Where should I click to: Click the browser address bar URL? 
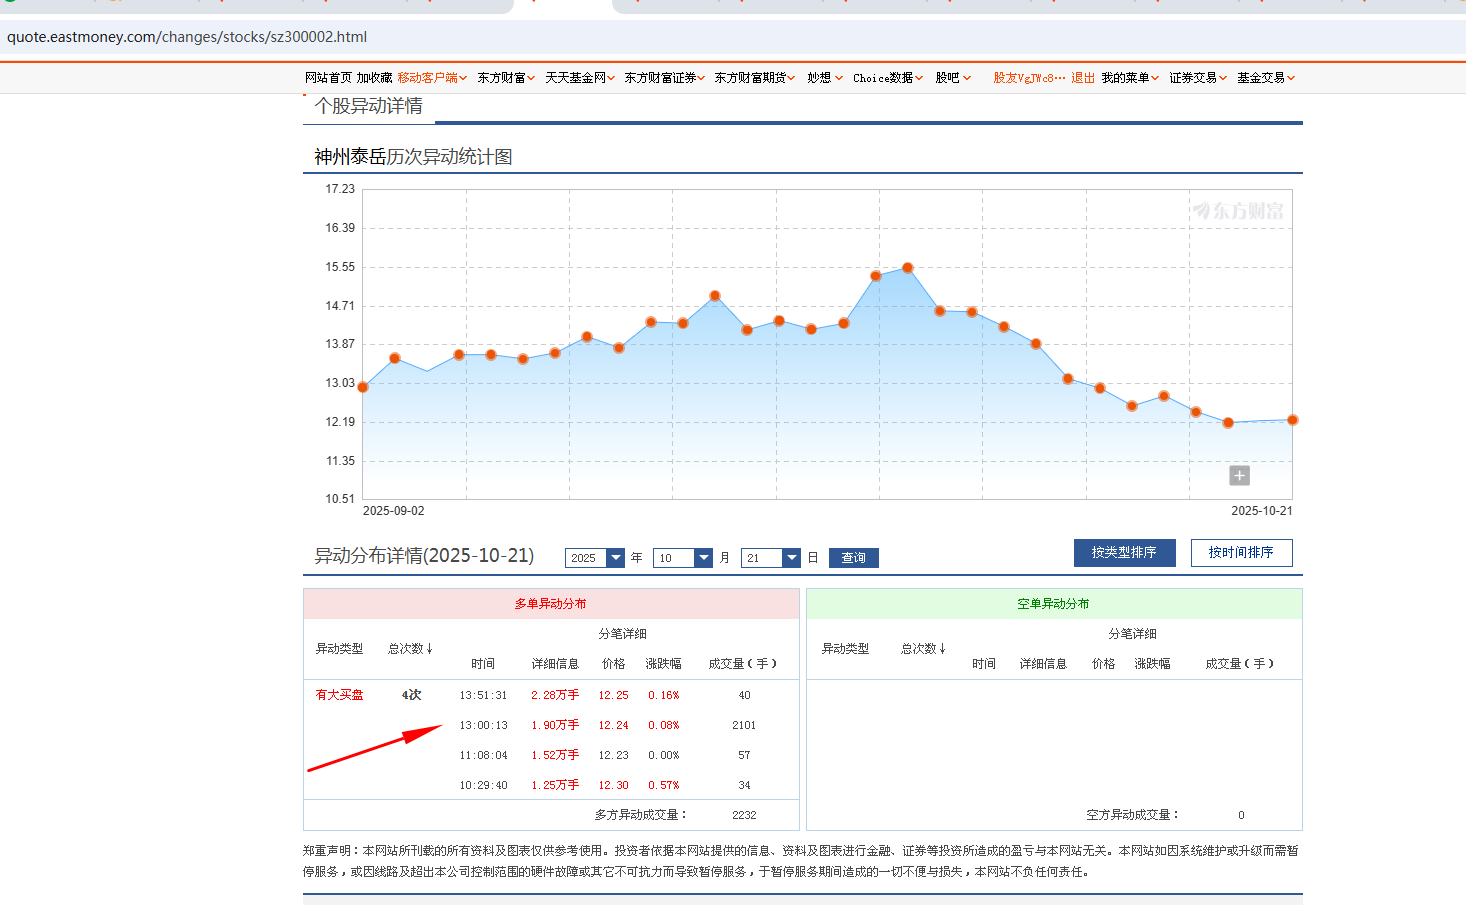pos(187,37)
